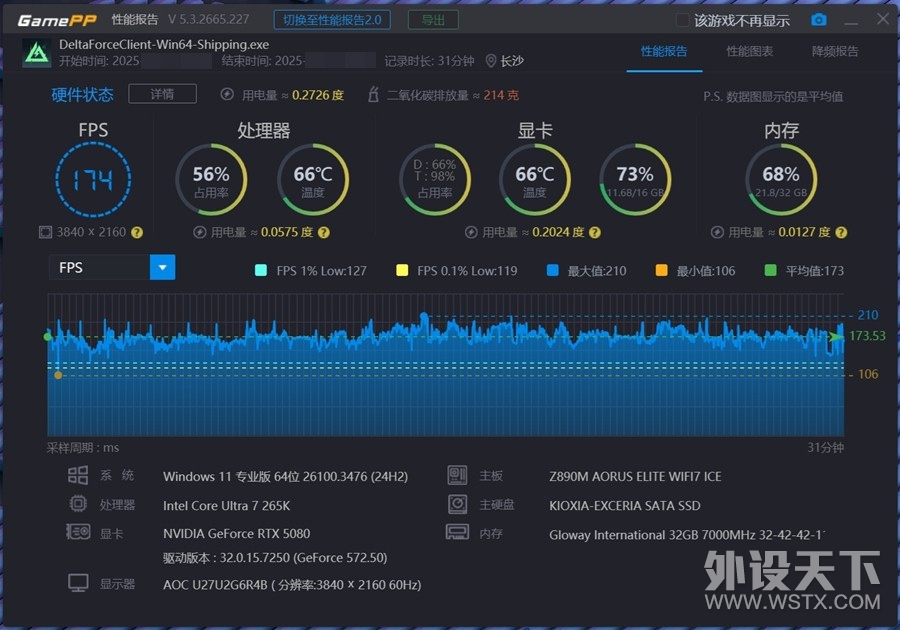Click the 内存 RAM icon in hardware list
This screenshot has height=630, width=900.
[x=457, y=532]
